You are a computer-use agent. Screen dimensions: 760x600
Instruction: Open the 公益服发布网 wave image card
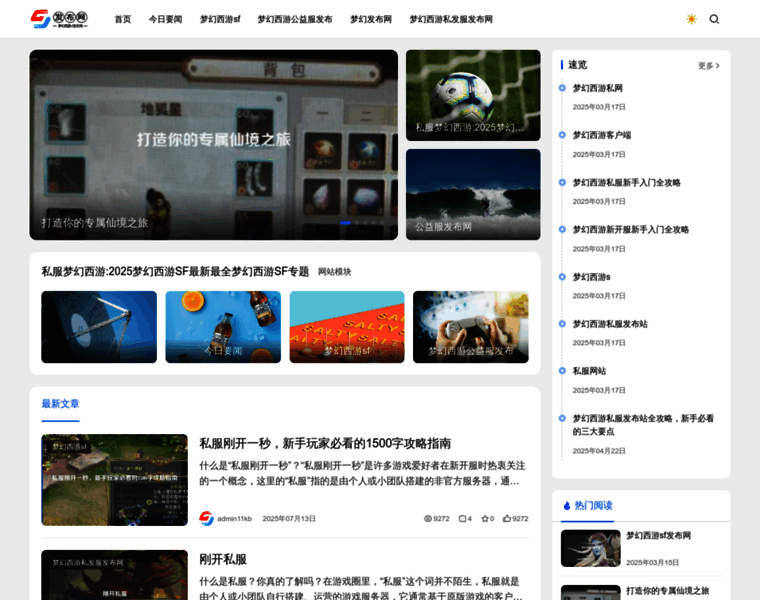pyautogui.click(x=473, y=194)
